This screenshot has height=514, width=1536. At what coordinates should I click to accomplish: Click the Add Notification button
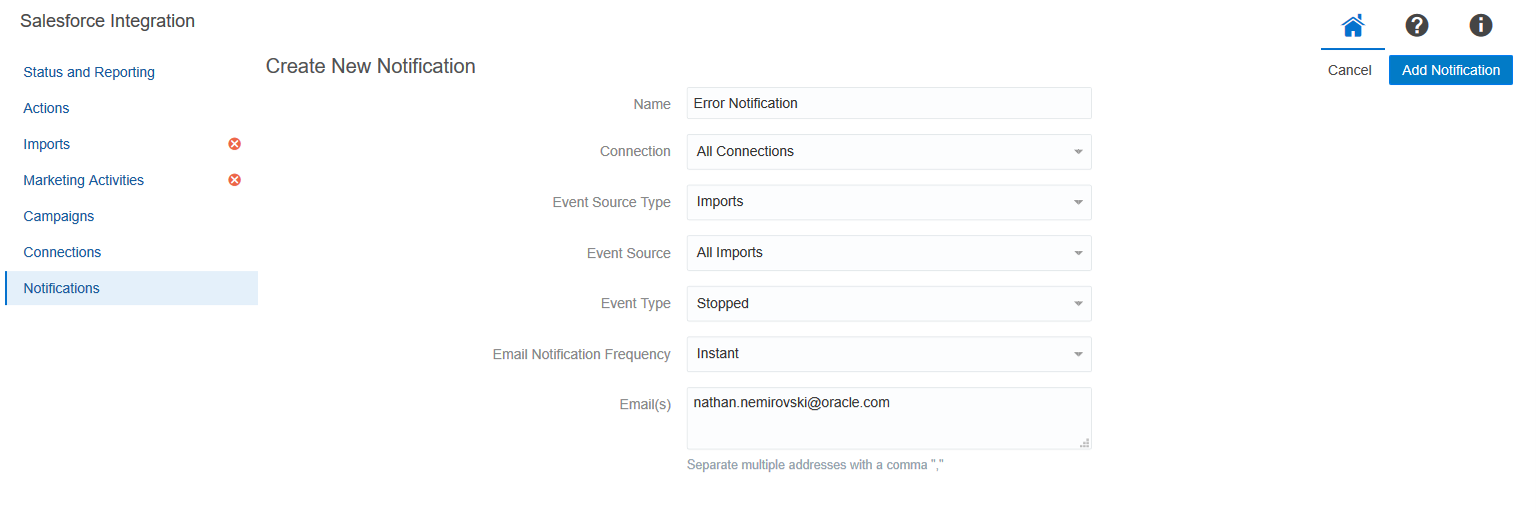[x=1450, y=70]
